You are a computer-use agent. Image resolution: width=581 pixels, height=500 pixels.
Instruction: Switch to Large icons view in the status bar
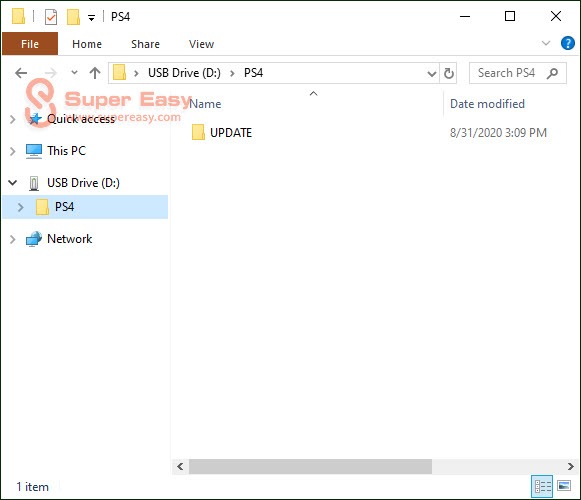pos(564,486)
